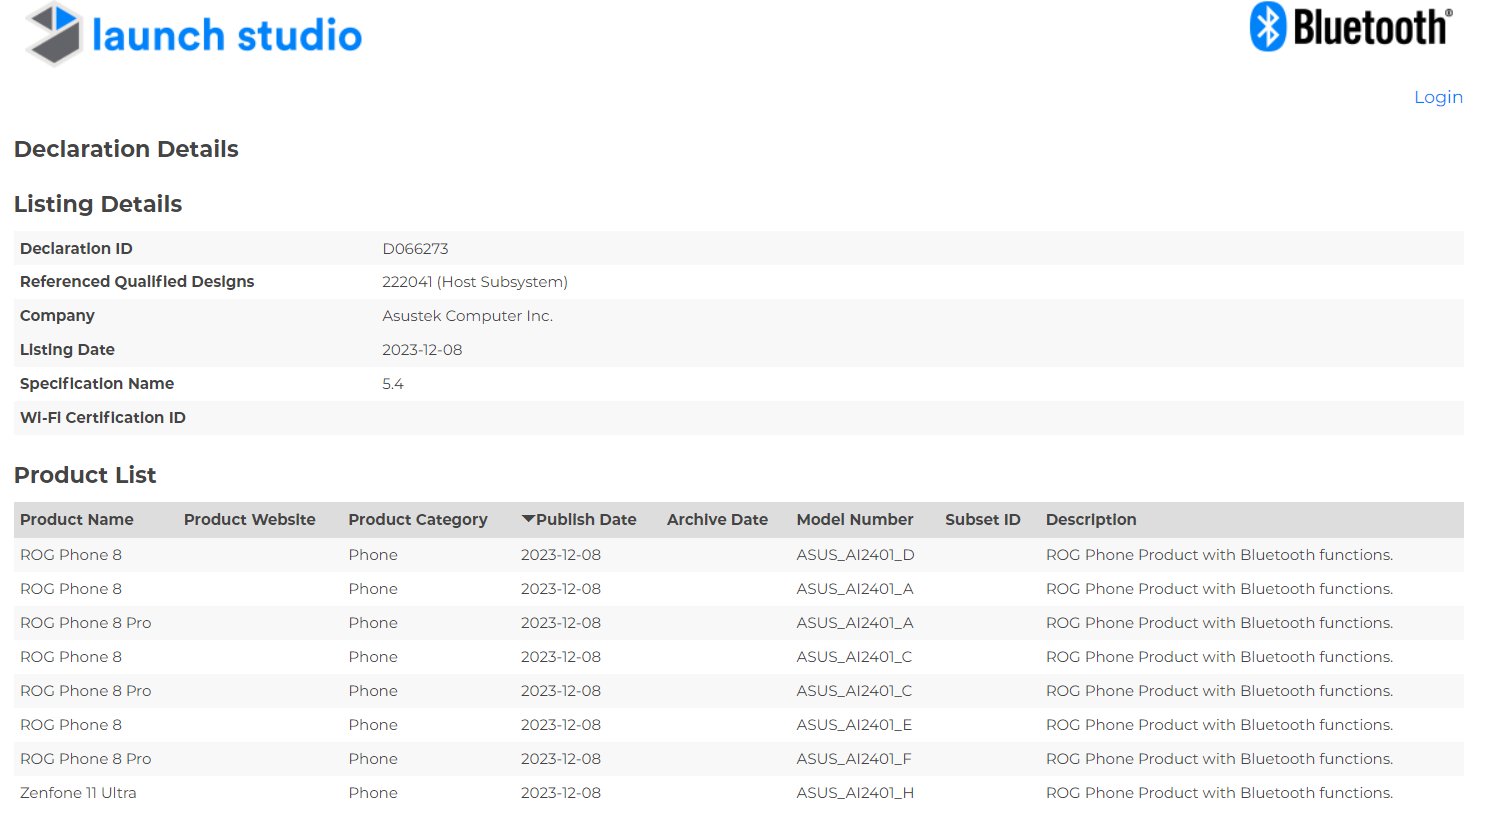Toggle the Publish Date sort arrow
The width and height of the screenshot is (1486, 821).
529,519
